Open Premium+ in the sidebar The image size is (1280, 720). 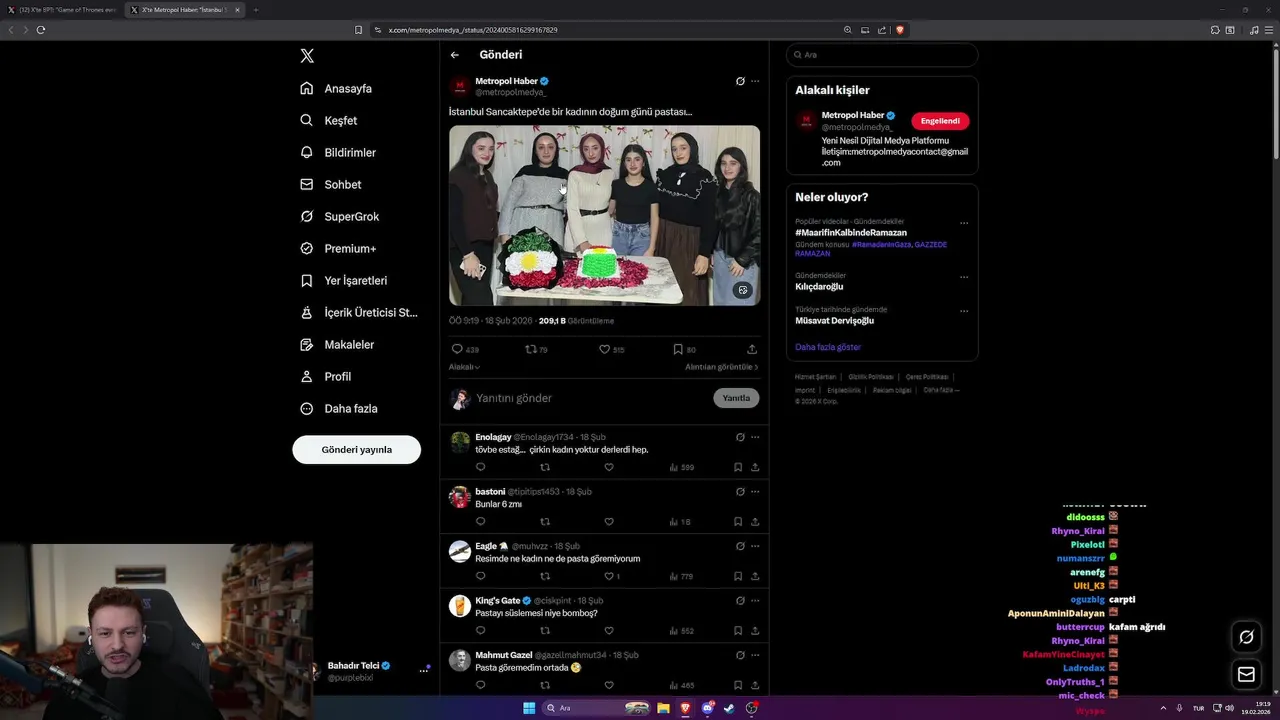338,248
